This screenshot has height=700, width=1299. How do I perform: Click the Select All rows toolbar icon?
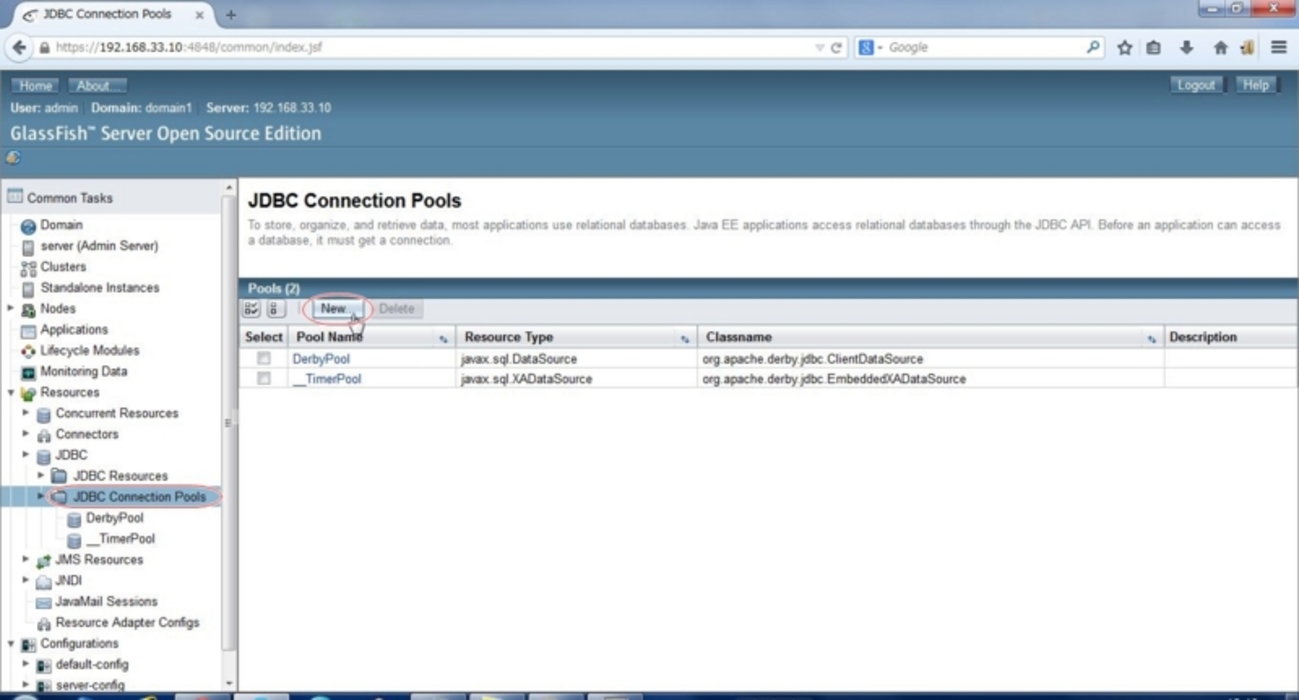252,309
